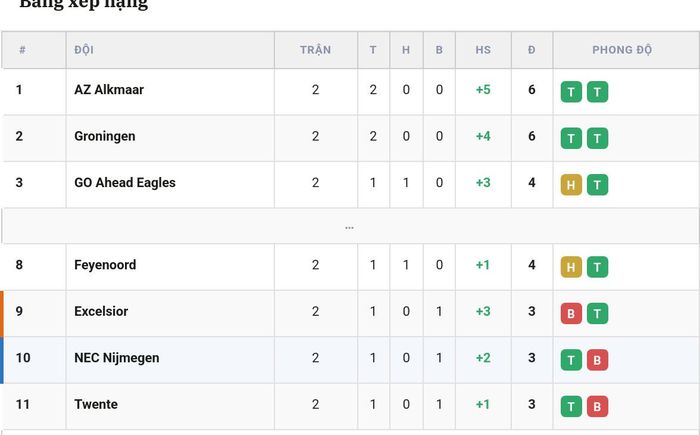
Task: Sort by the TRẬN column header
Action: (316, 50)
